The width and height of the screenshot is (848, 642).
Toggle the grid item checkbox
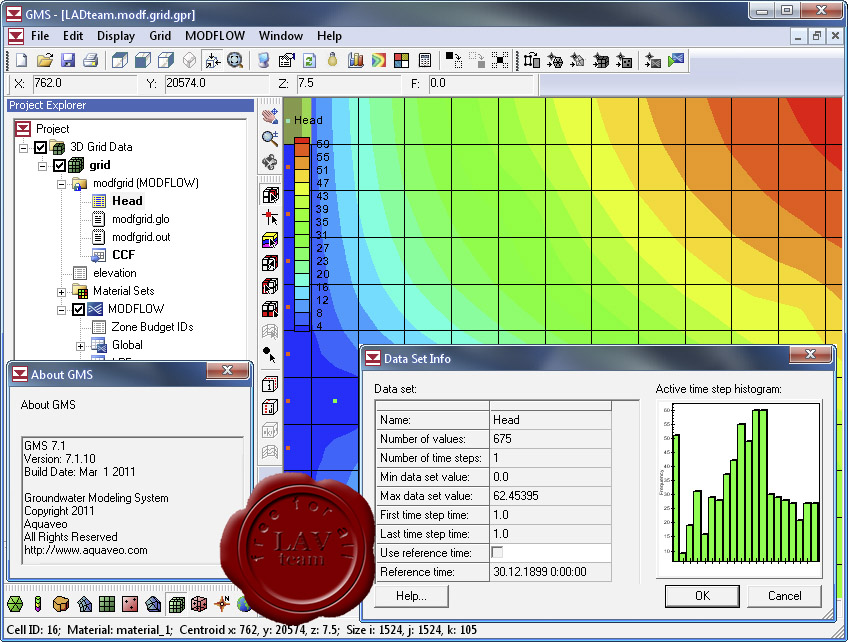[x=59, y=165]
